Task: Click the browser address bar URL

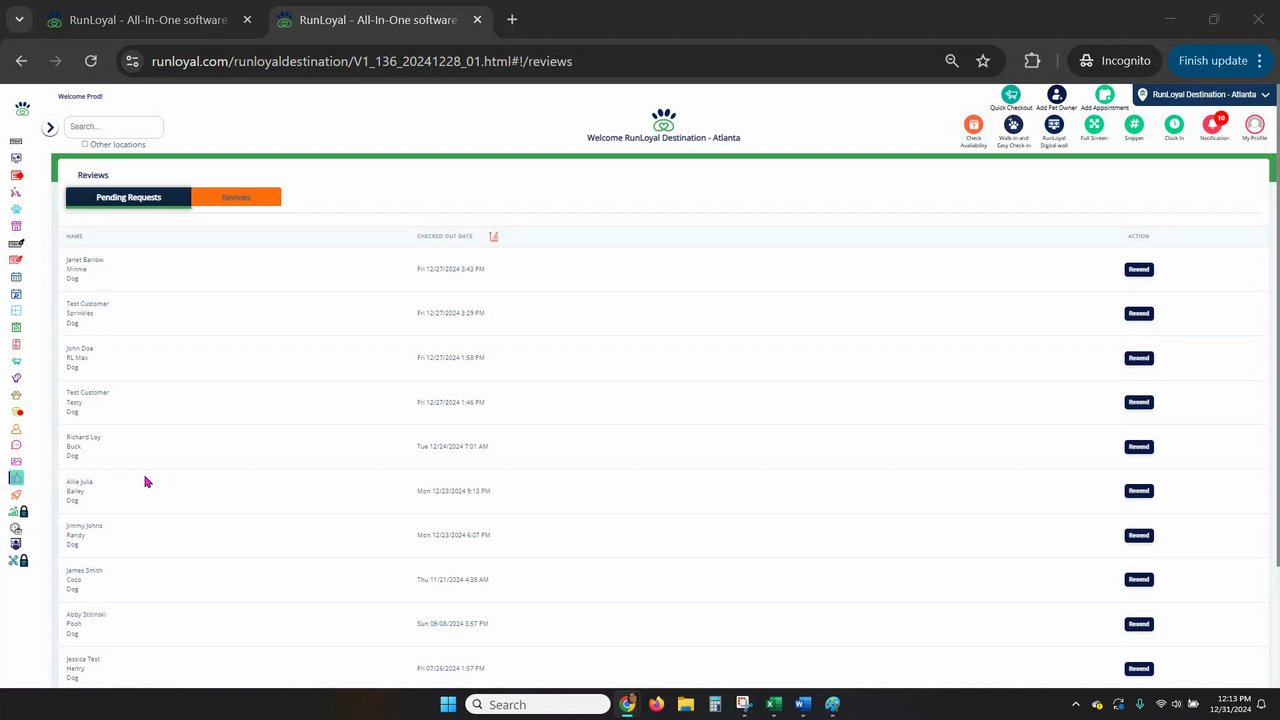Action: (362, 61)
